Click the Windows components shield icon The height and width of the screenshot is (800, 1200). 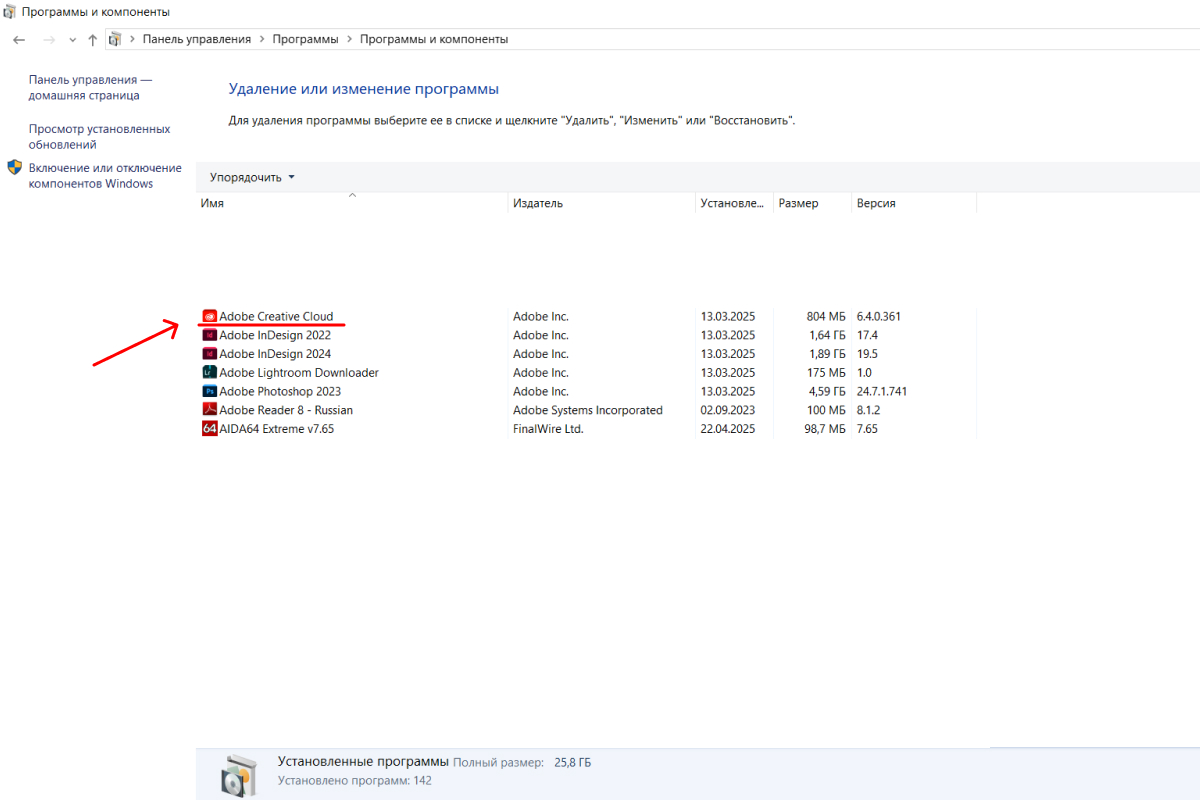[15, 168]
